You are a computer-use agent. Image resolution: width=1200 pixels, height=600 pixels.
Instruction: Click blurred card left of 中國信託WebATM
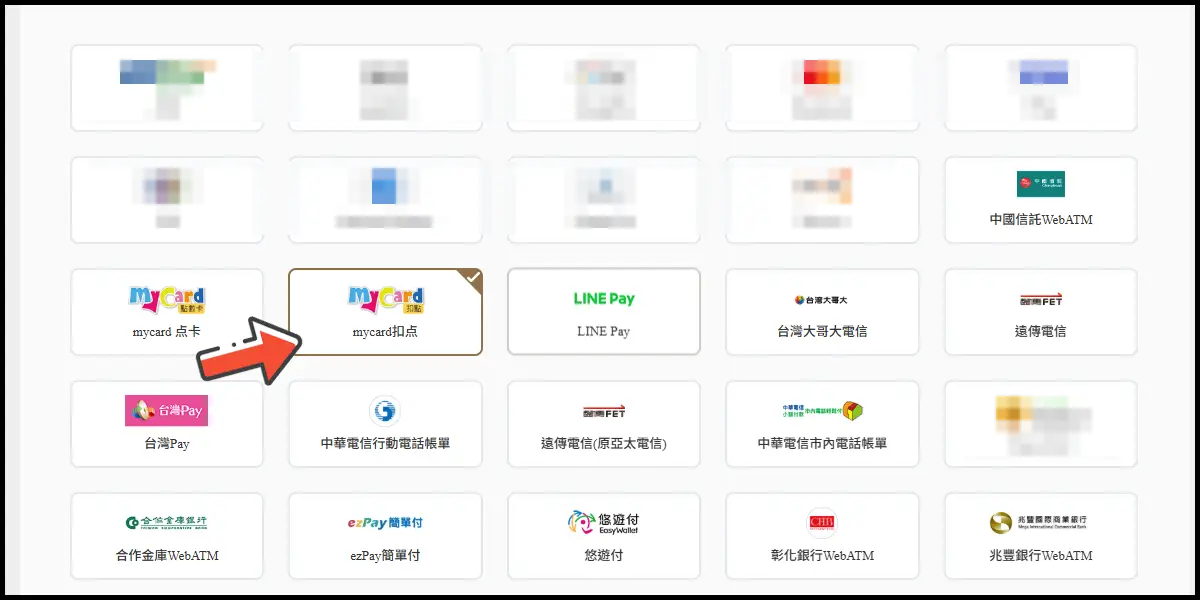pos(822,200)
